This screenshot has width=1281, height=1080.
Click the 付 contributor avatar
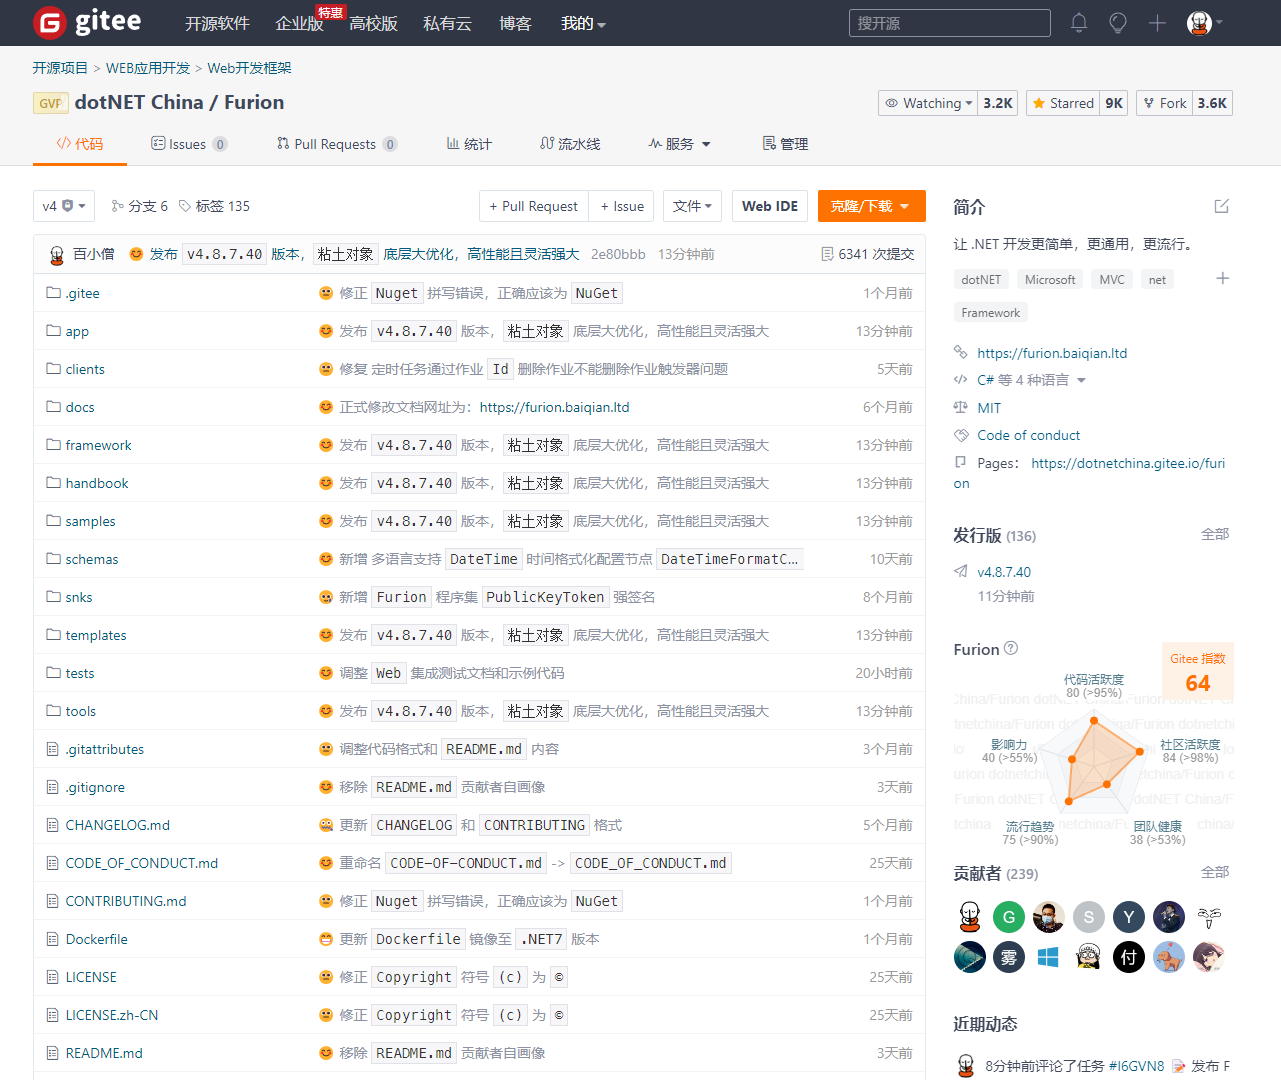(1129, 957)
